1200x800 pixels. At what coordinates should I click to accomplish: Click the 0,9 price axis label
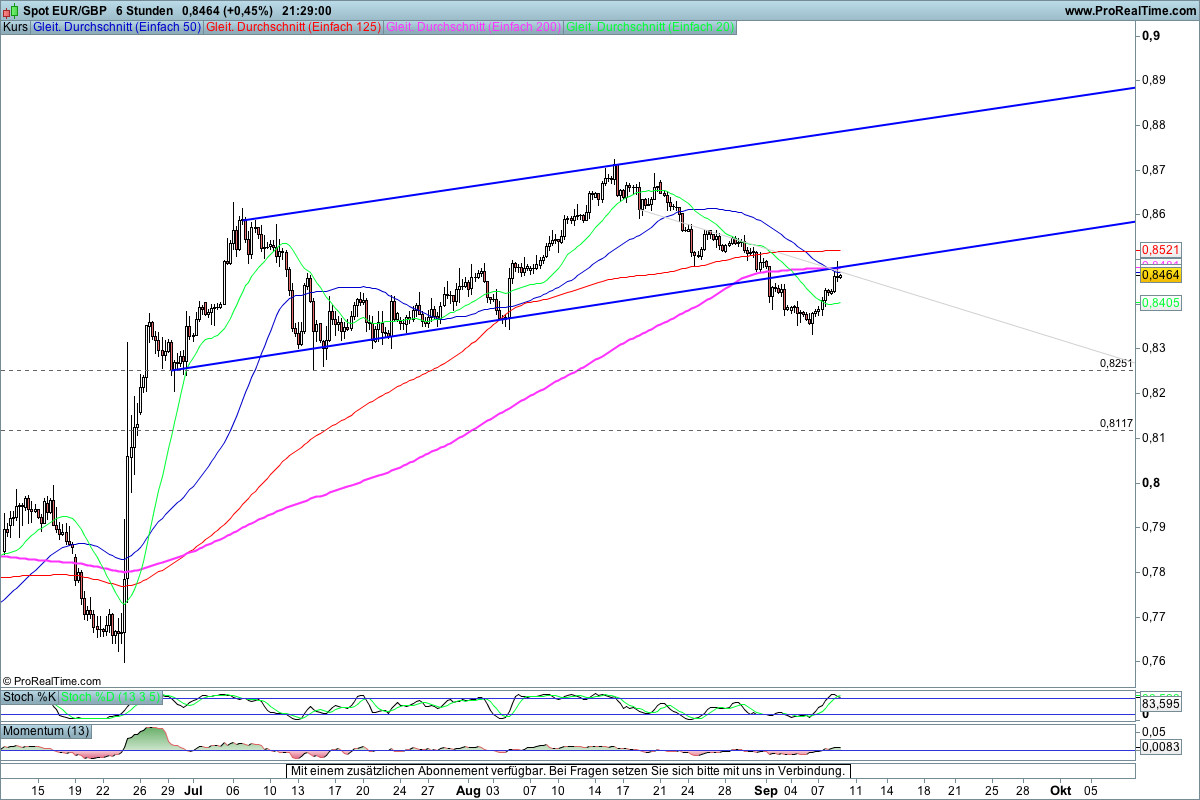coord(1152,36)
